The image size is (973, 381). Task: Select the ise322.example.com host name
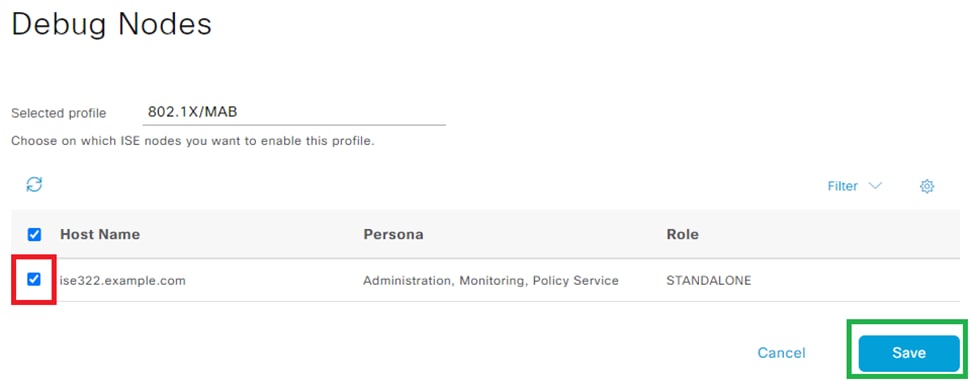coord(122,280)
